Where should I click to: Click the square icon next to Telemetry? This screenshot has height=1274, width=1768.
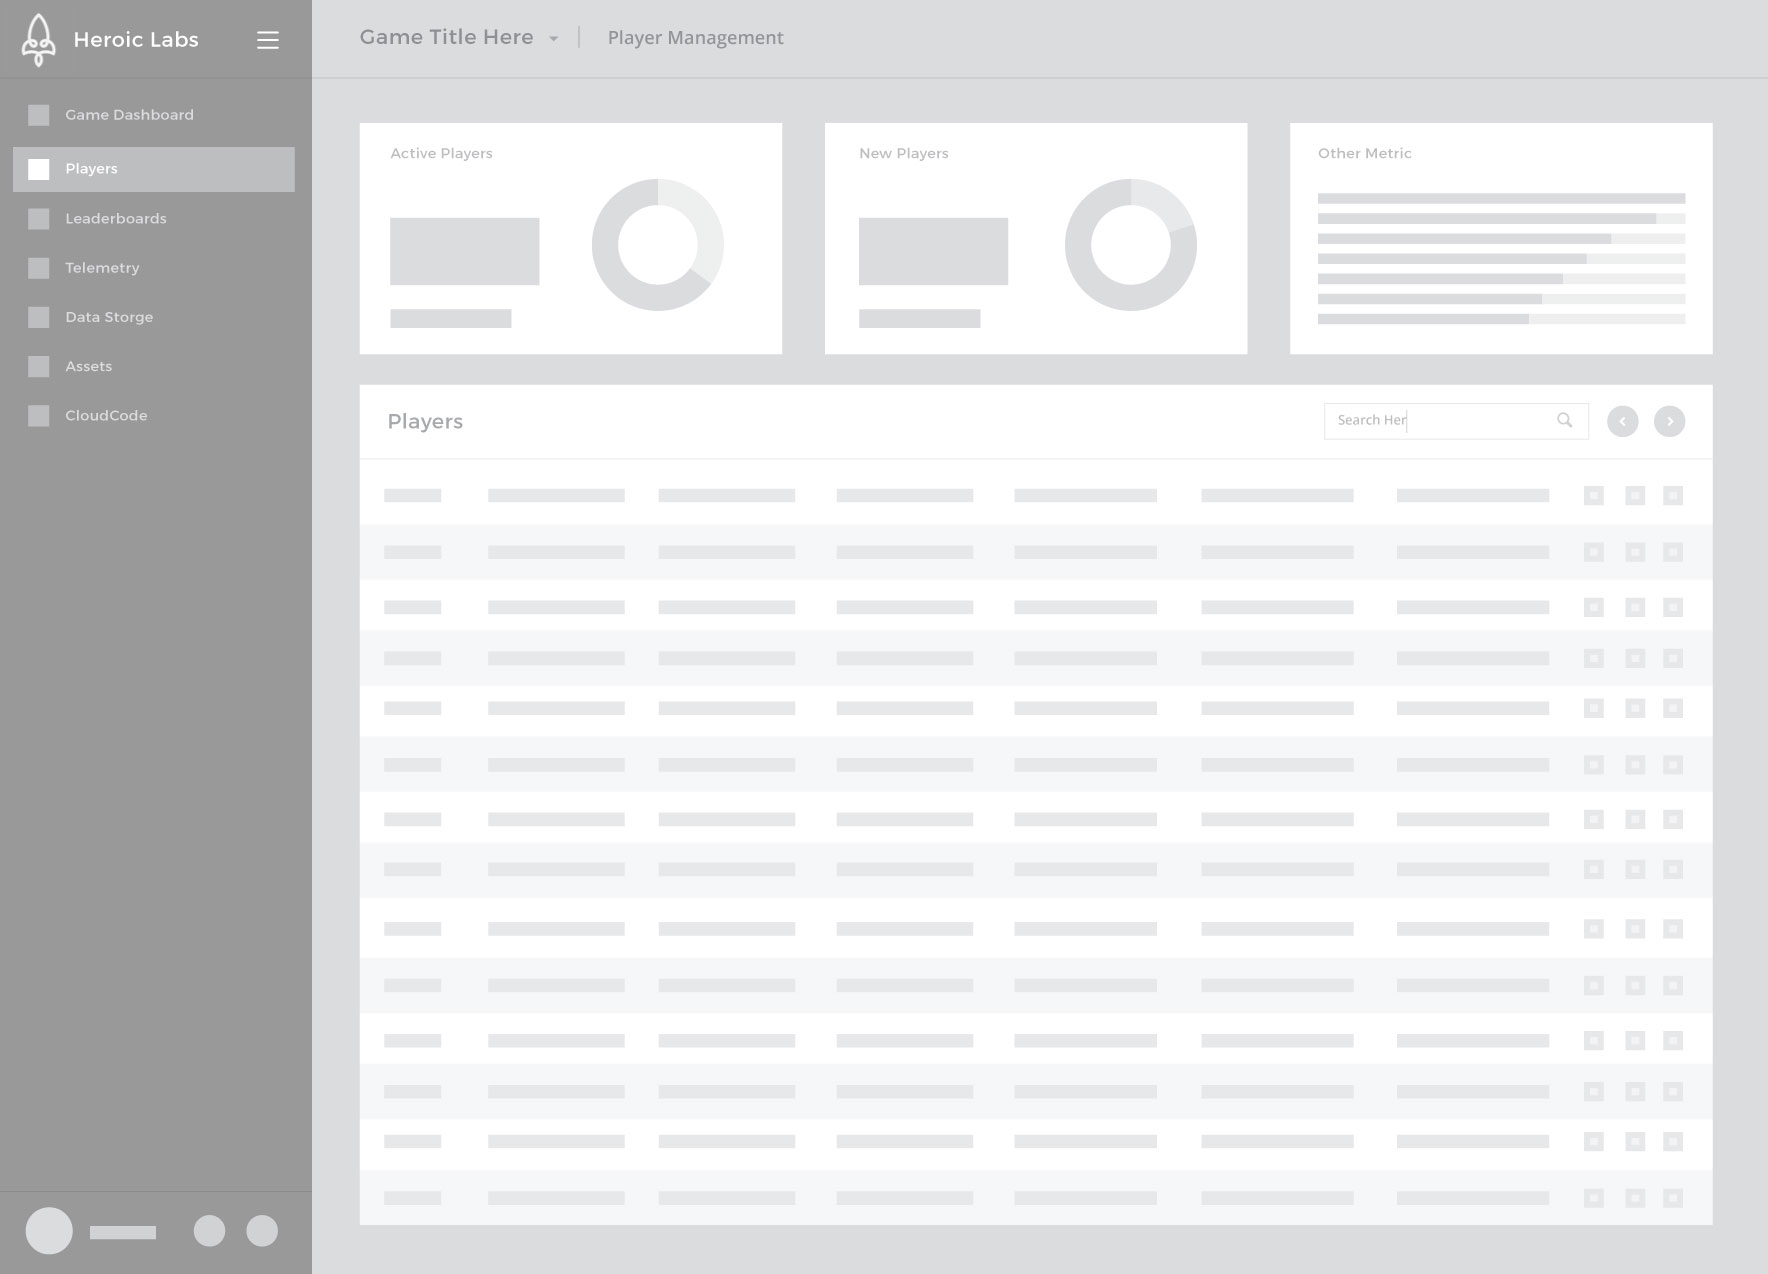39,268
